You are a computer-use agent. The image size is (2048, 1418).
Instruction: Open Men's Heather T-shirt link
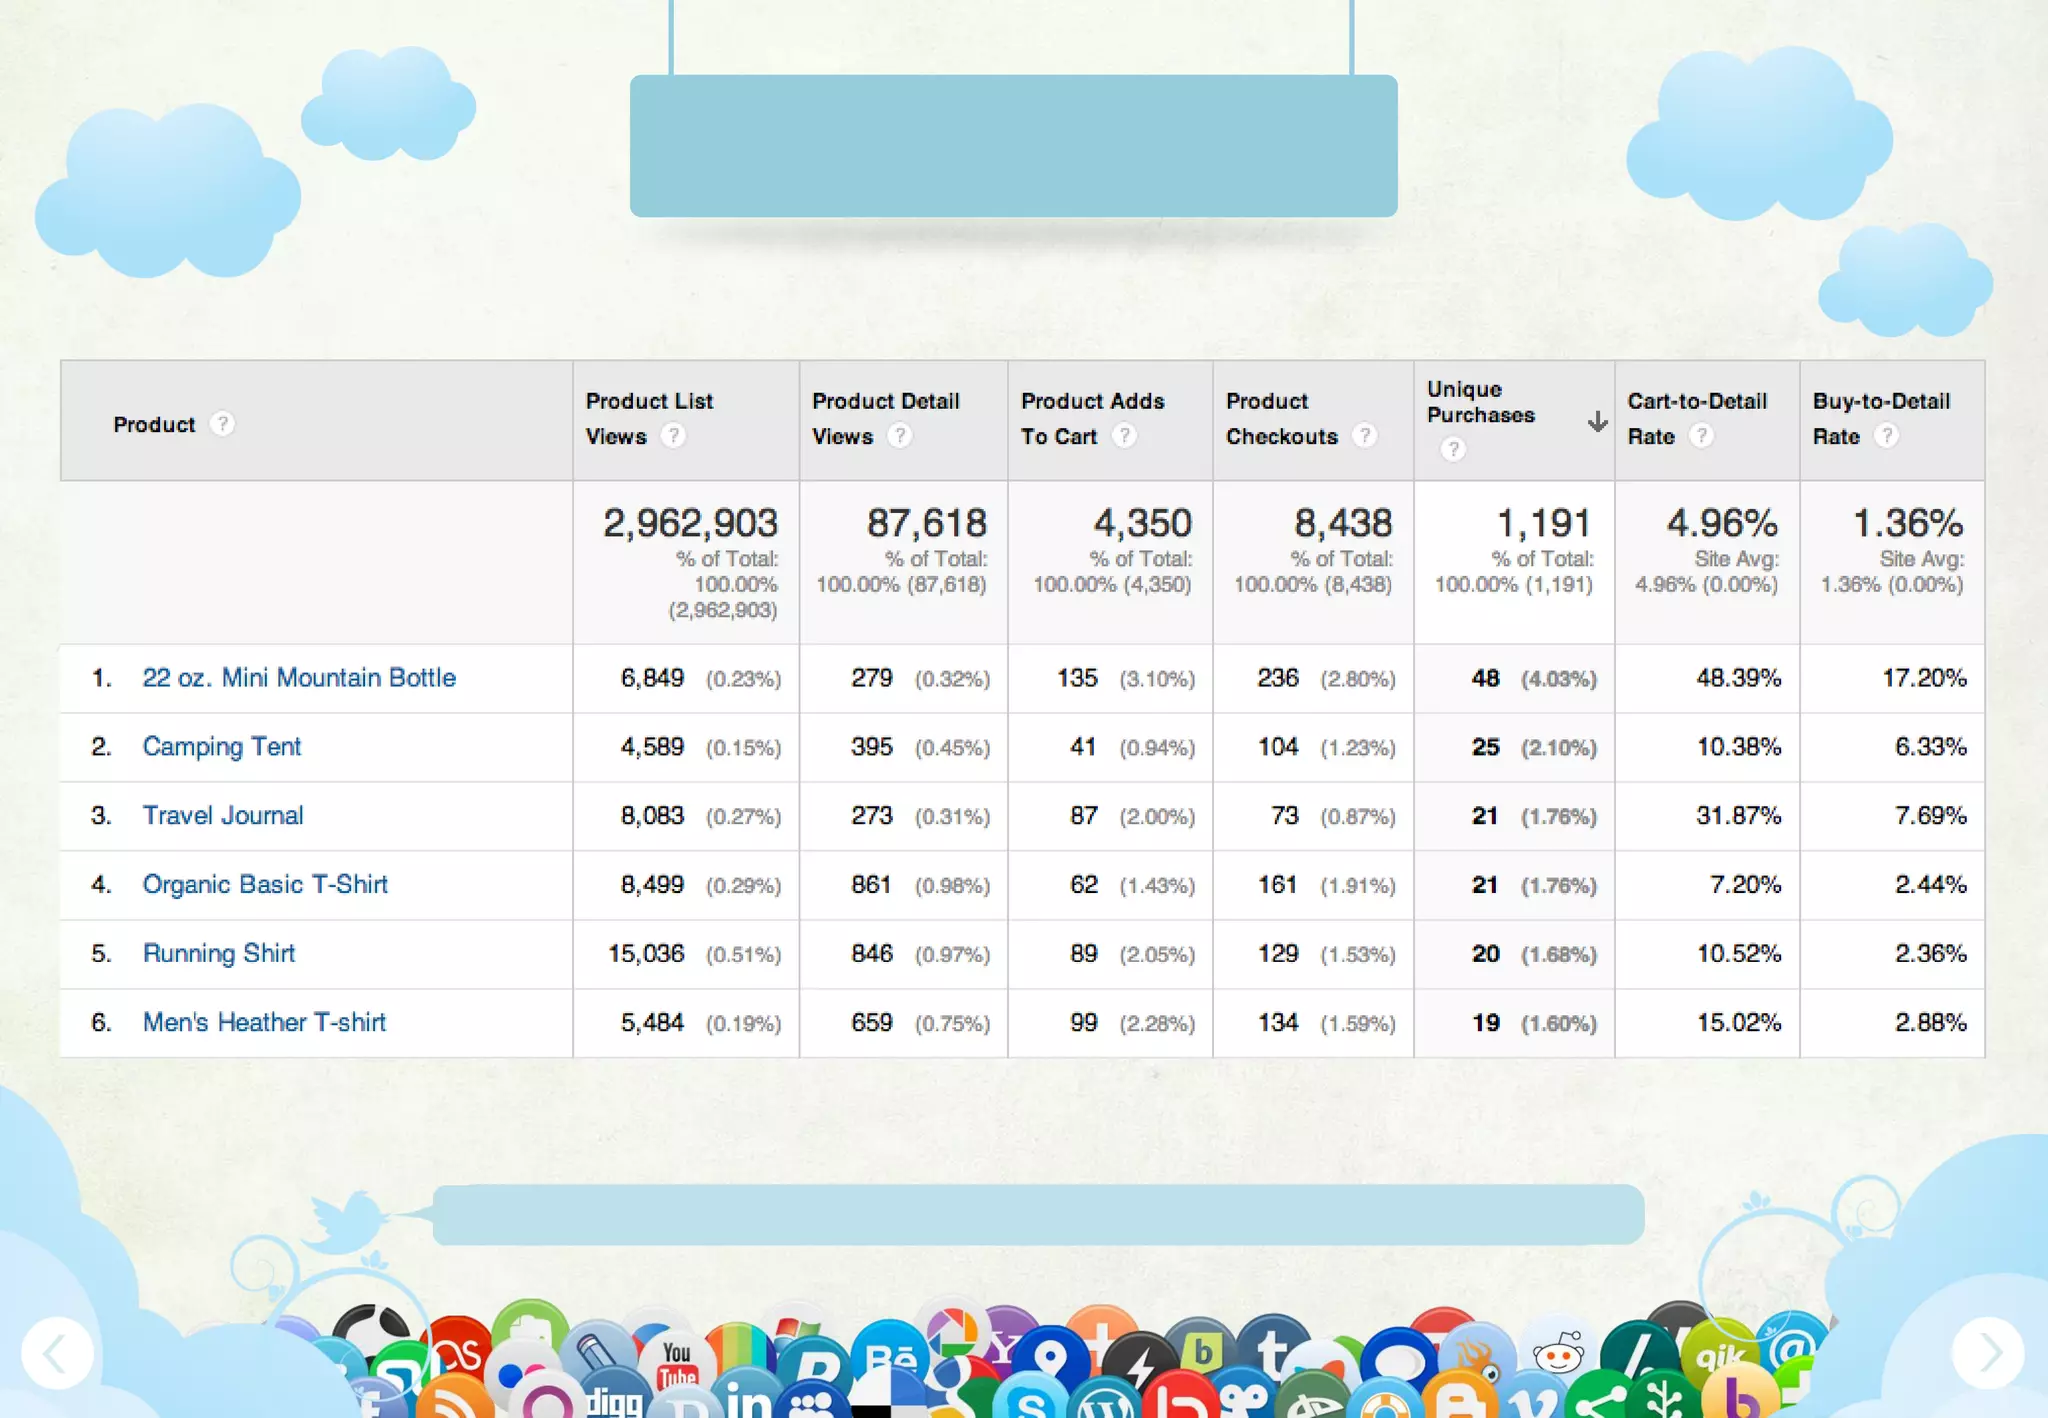pos(264,1023)
